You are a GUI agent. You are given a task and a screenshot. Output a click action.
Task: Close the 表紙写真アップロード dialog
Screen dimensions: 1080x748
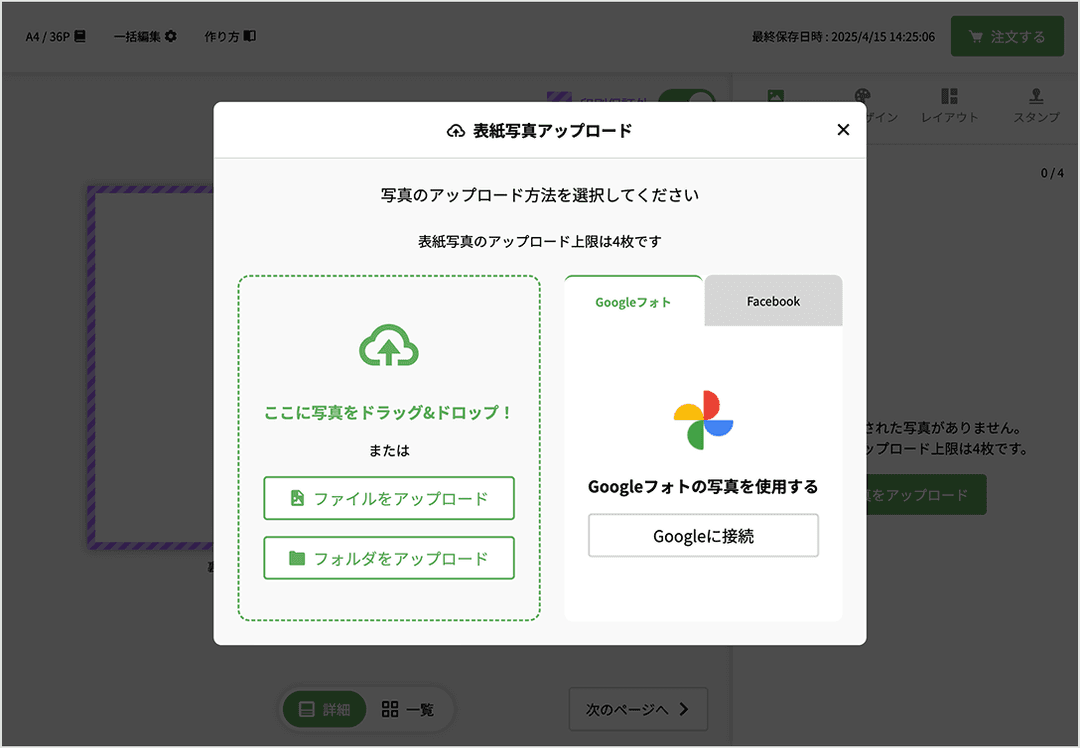click(x=843, y=129)
